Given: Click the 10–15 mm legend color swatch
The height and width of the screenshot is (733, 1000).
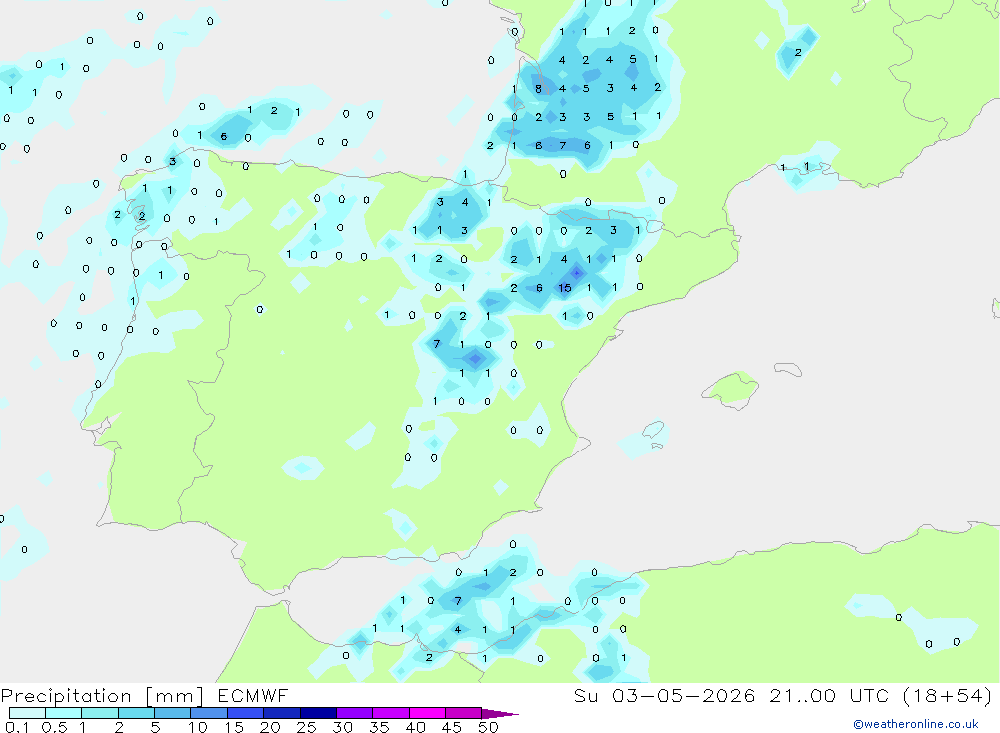Looking at the screenshot, I should click(209, 713).
